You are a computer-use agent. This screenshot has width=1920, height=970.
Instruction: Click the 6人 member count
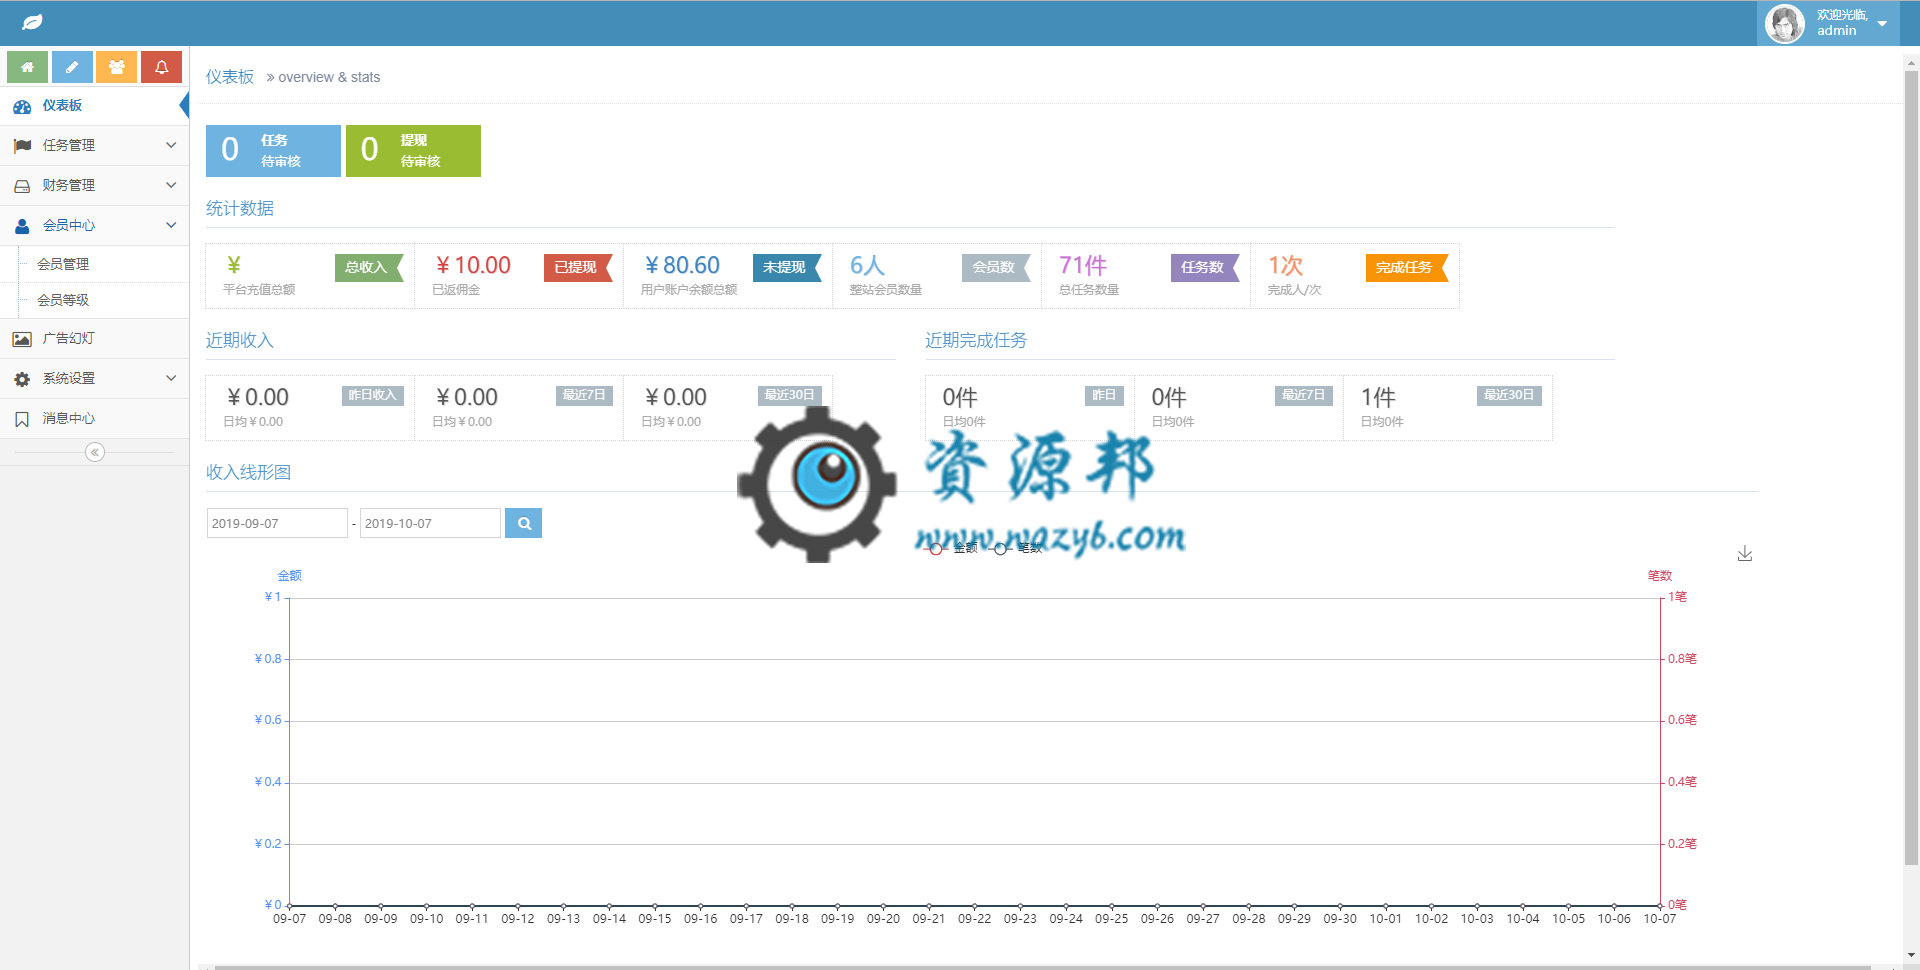(x=867, y=265)
